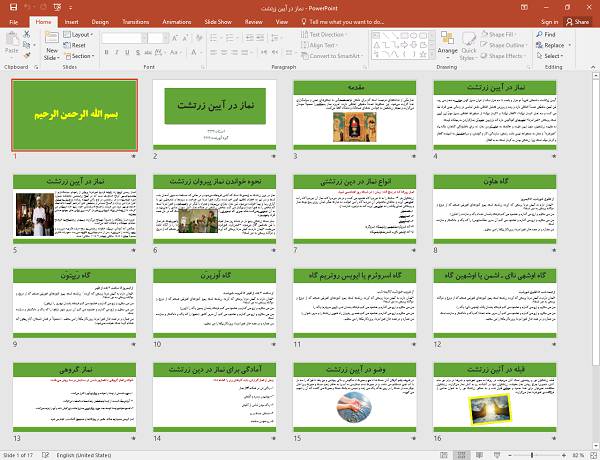Click the zoom slider handle
Image resolution: width=600 pixels, height=460 pixels.
(x=532, y=455)
